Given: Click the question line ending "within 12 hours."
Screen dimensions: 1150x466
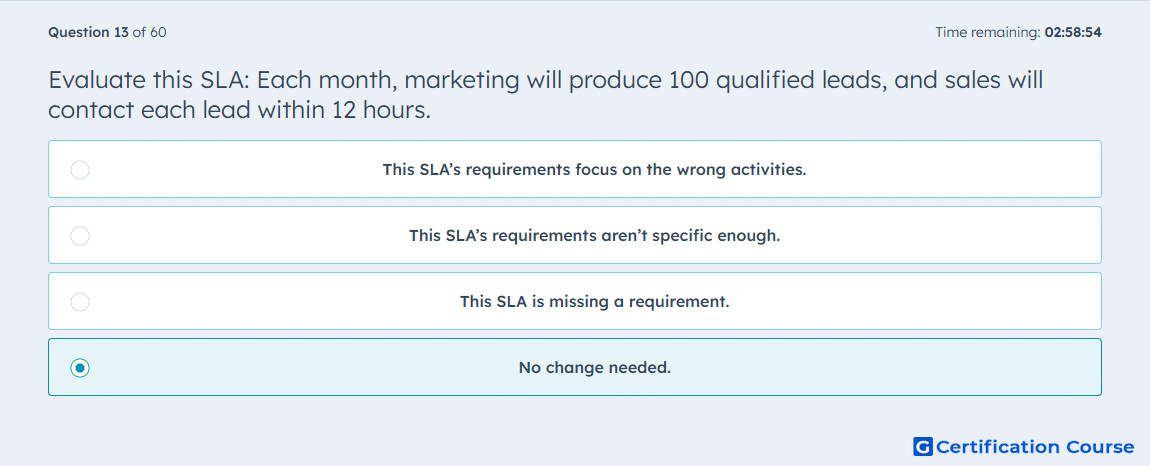Looking at the screenshot, I should 239,110.
